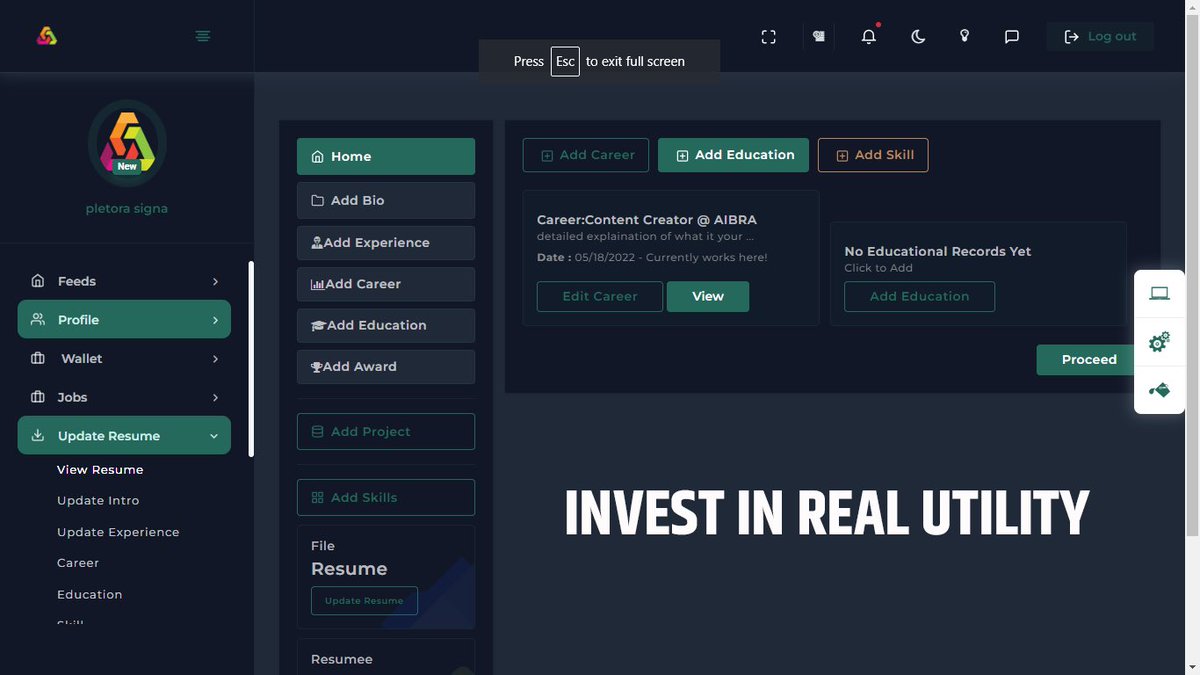Click the top Add Career outlined button

click(586, 155)
